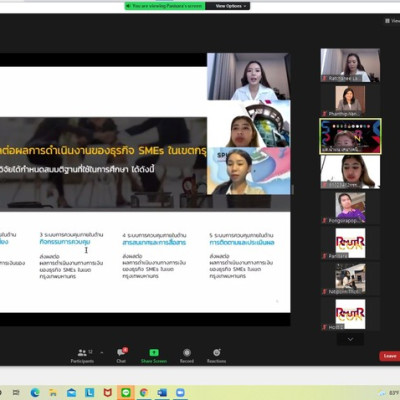The height and width of the screenshot is (400, 400).
Task: Select the Phanthip participant video tile
Action: (350, 101)
